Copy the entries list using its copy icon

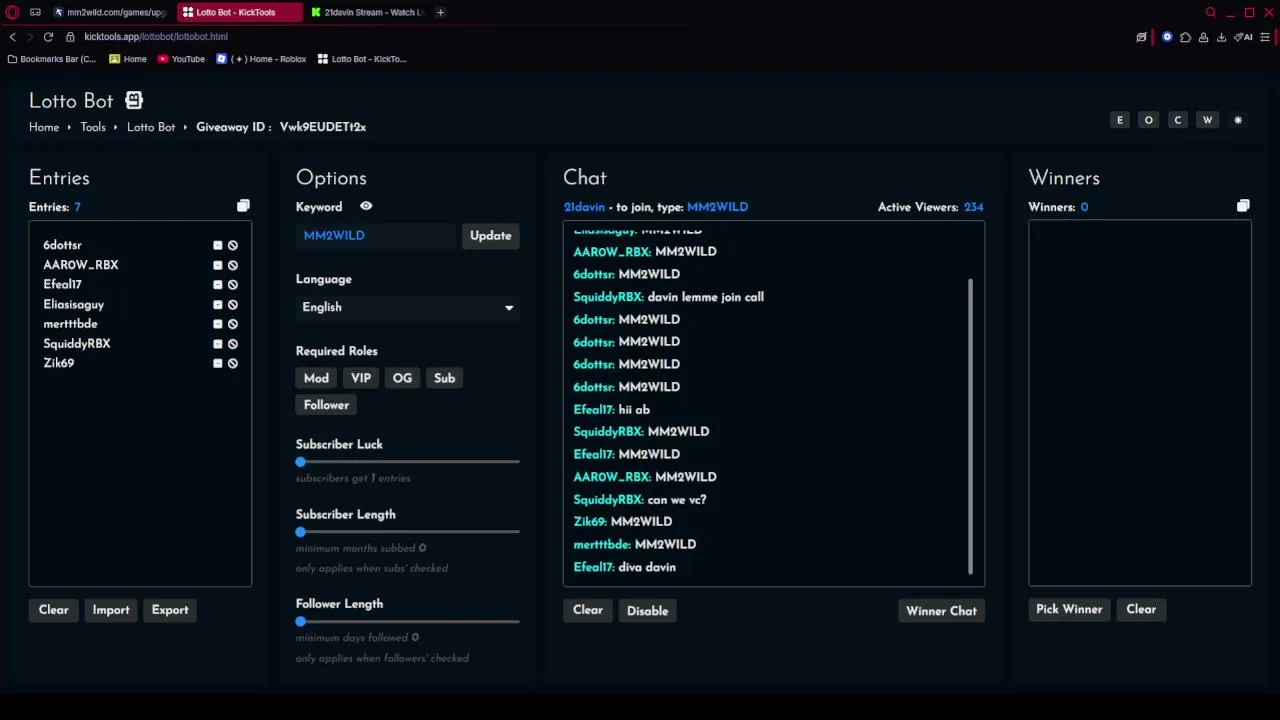point(243,206)
